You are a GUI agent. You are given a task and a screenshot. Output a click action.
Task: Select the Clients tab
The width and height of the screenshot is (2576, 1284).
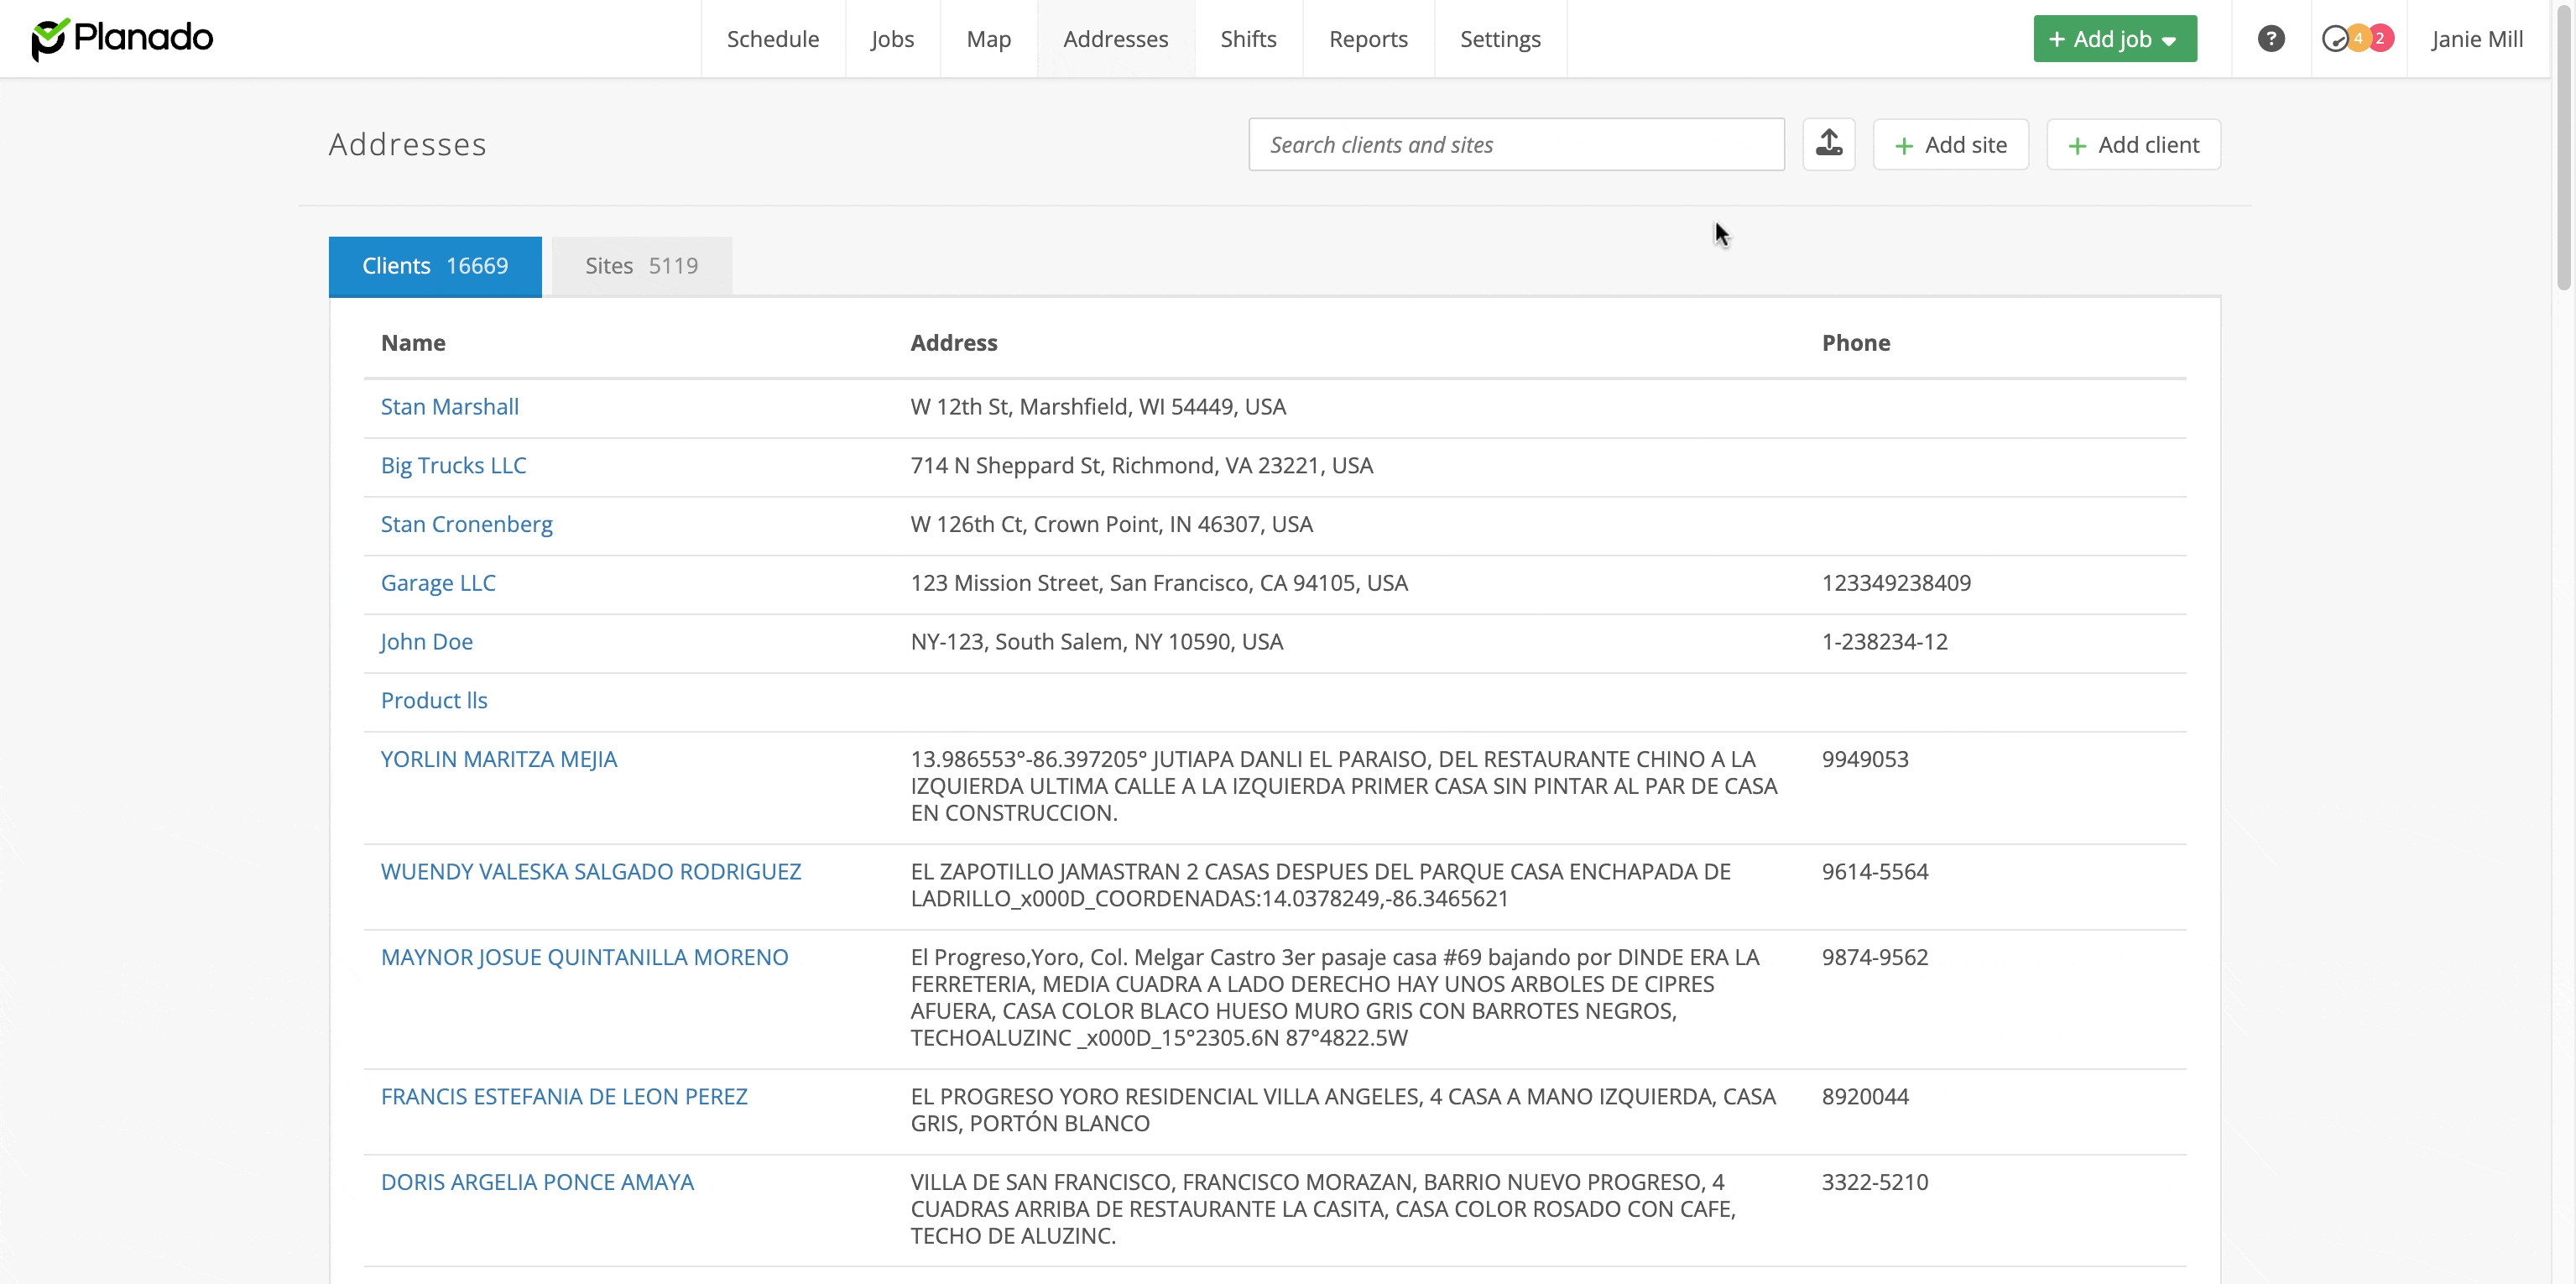coord(435,266)
